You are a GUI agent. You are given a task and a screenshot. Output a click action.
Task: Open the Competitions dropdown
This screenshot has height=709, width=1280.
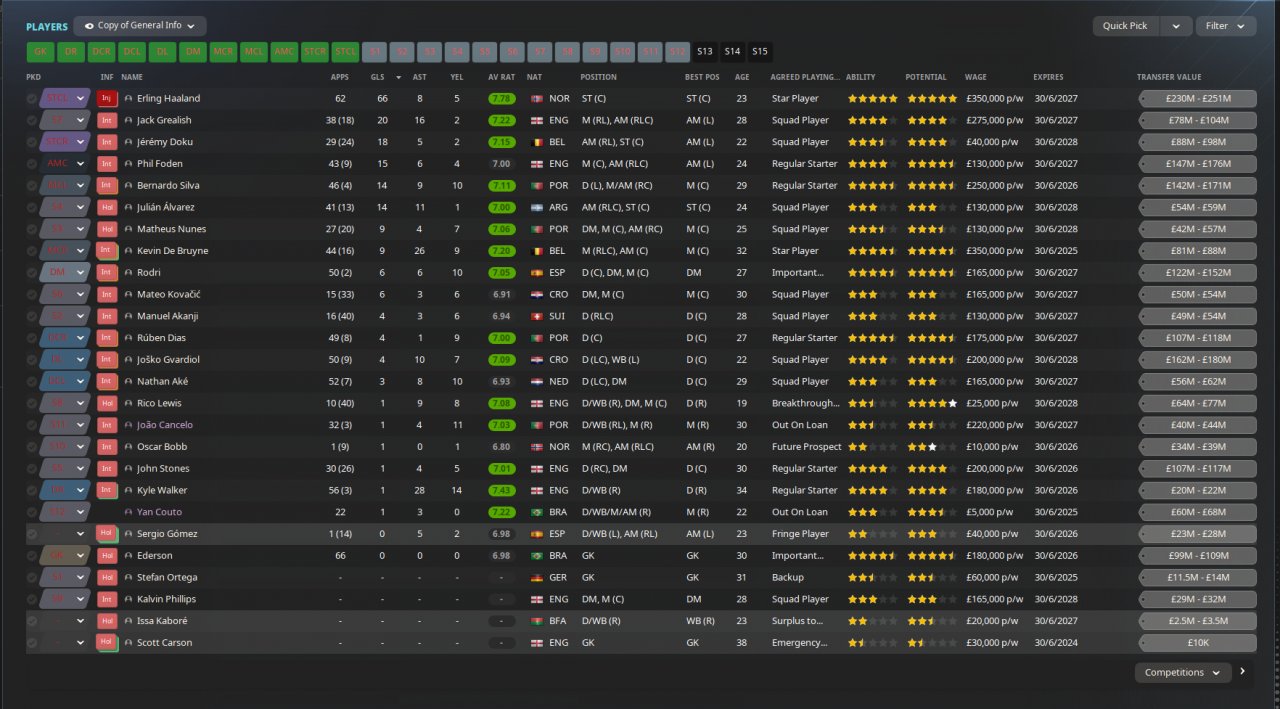[1183, 673]
